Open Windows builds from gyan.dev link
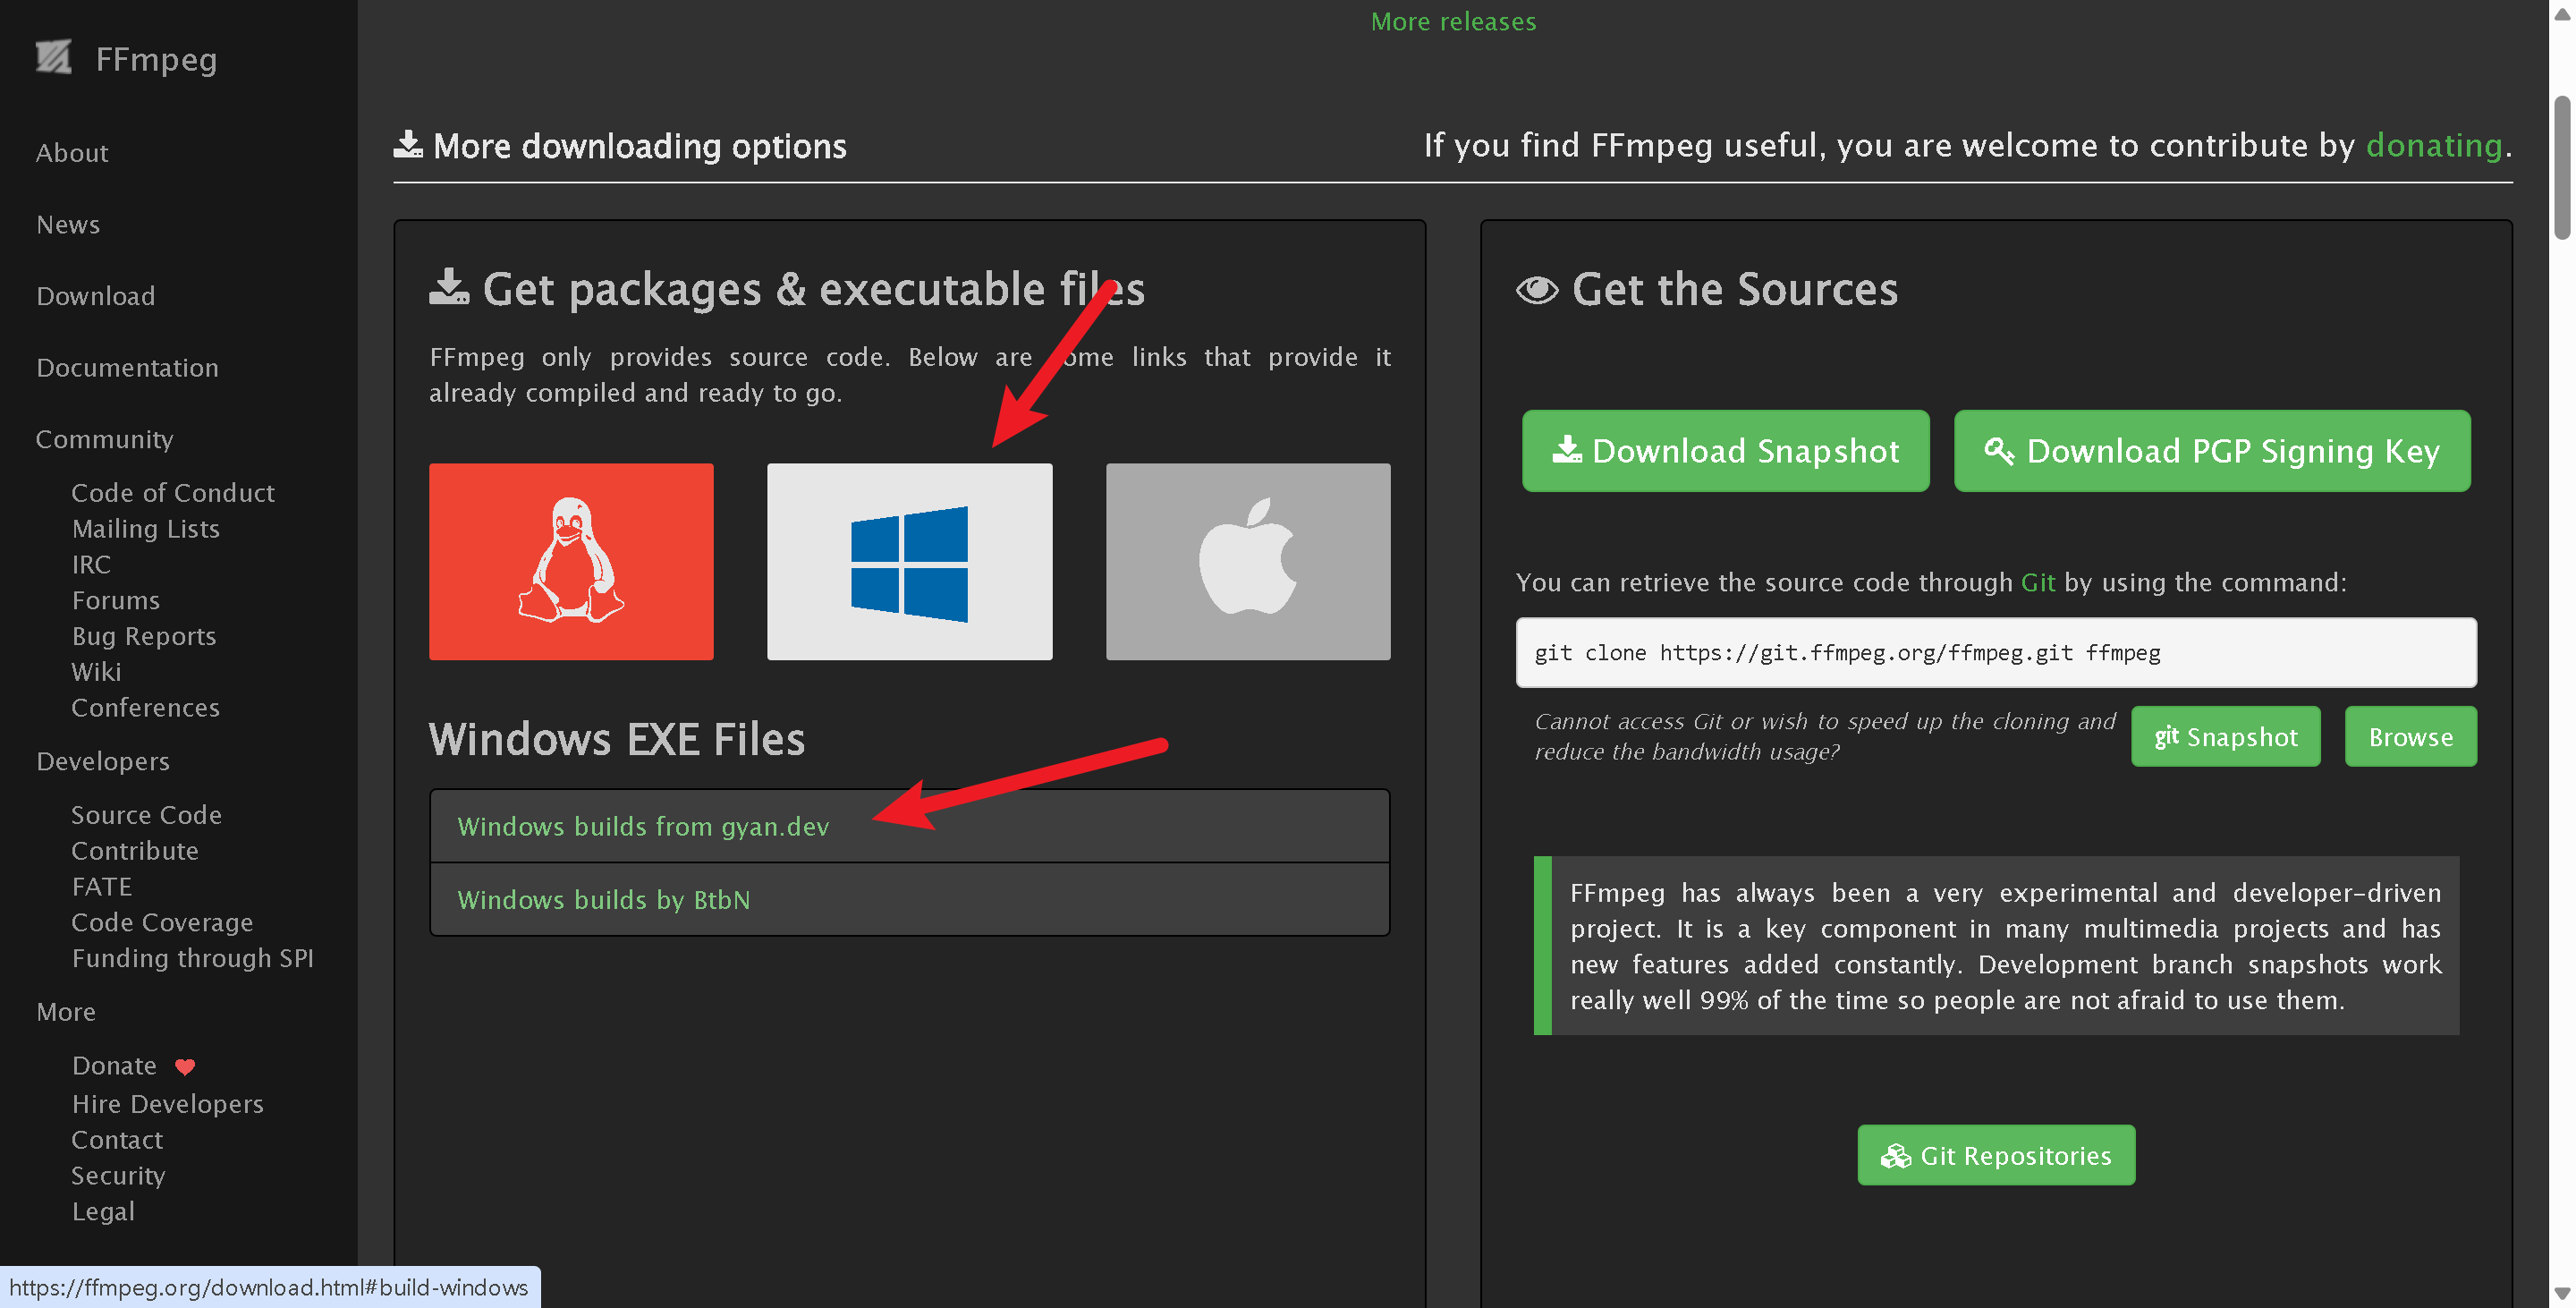 tap(643, 826)
